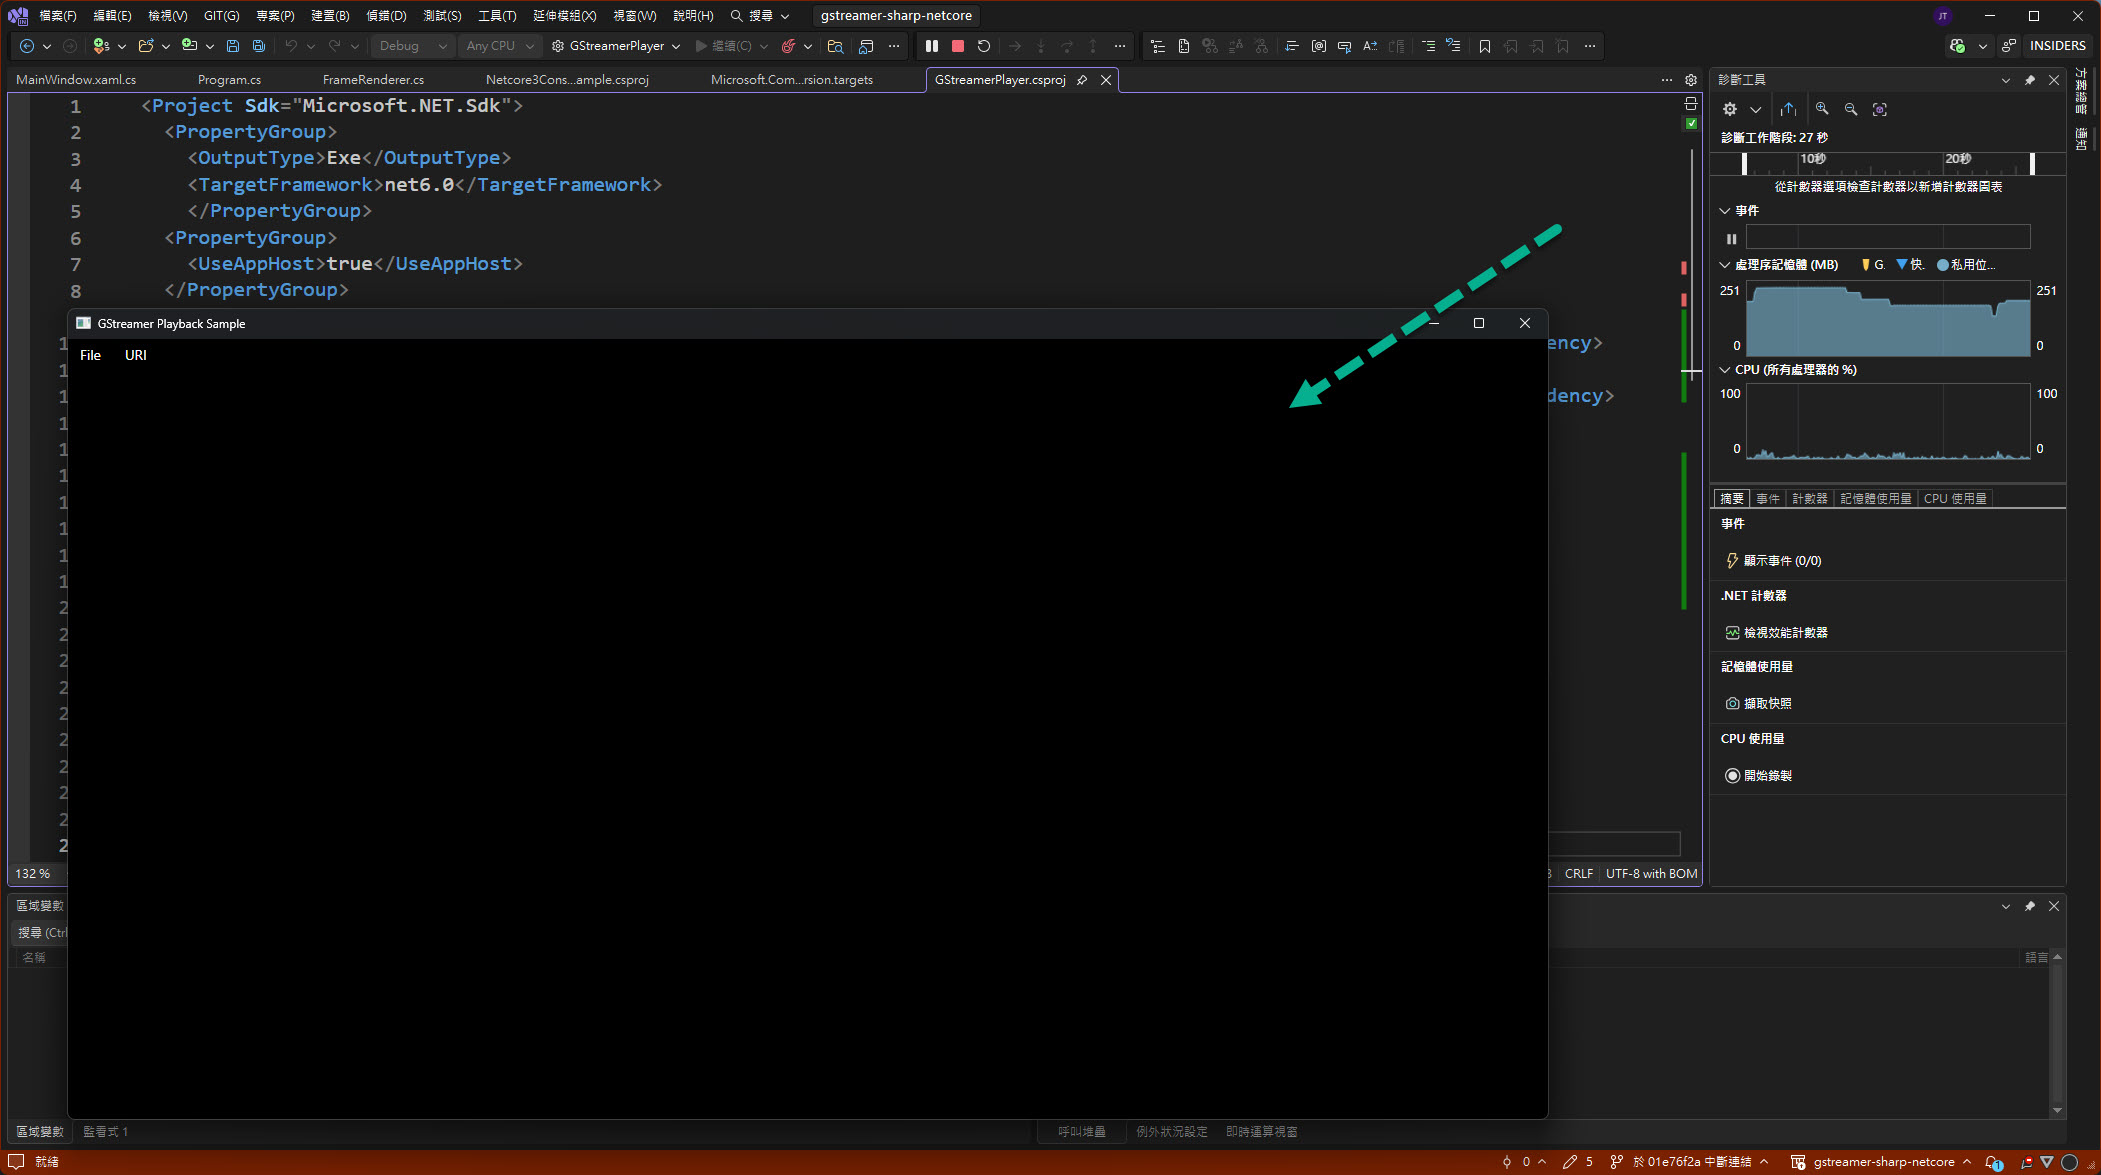Restart the debugging session
The width and height of the screenshot is (2101, 1175).
pos(984,46)
